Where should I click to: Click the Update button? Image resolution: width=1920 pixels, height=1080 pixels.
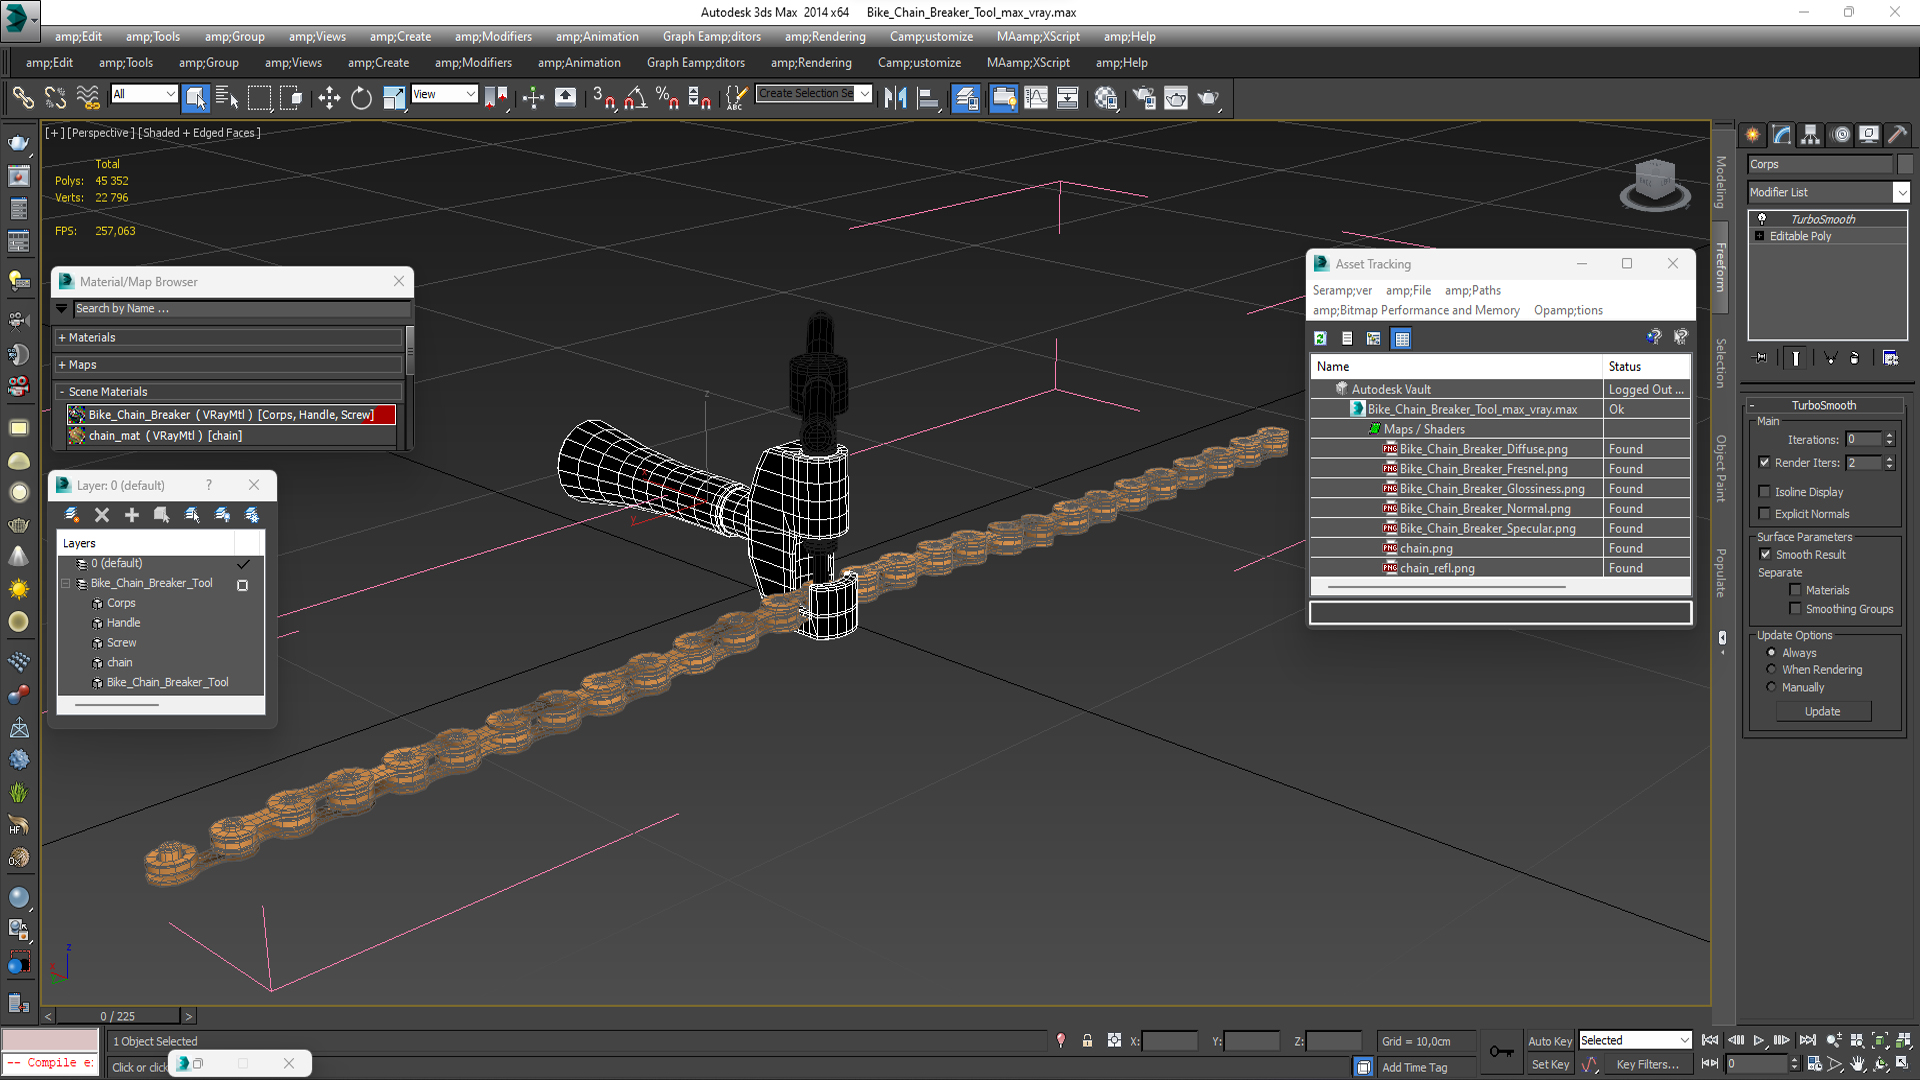pyautogui.click(x=1822, y=711)
